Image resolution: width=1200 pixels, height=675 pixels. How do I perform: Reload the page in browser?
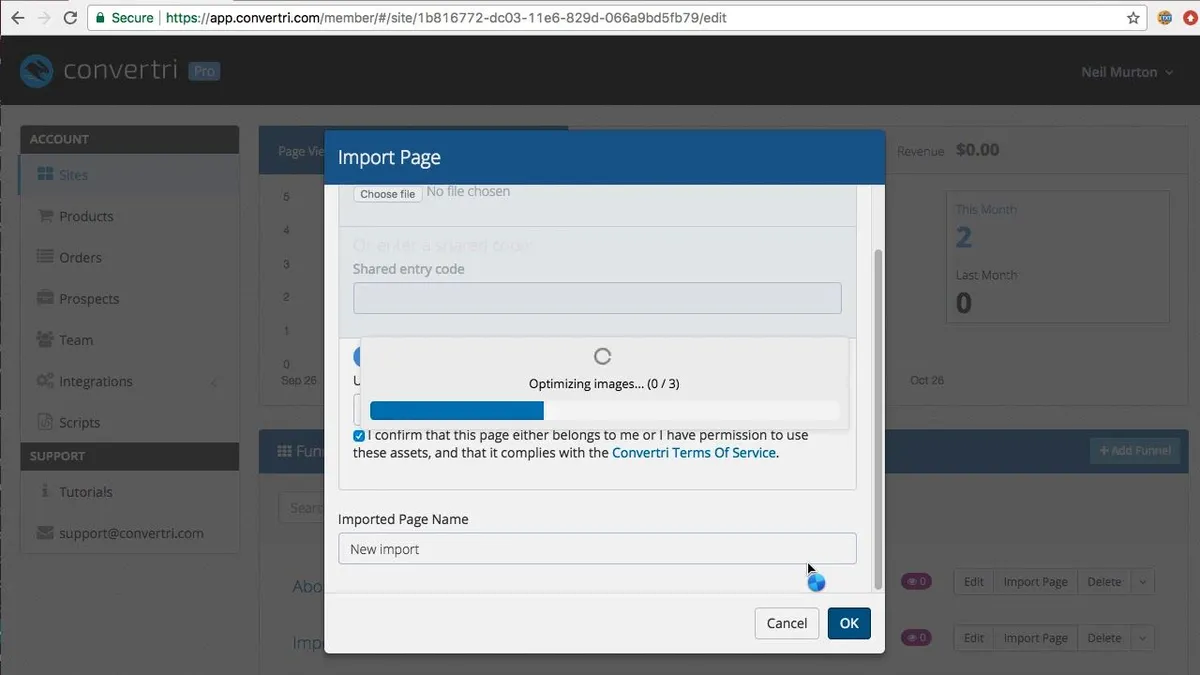pos(69,18)
